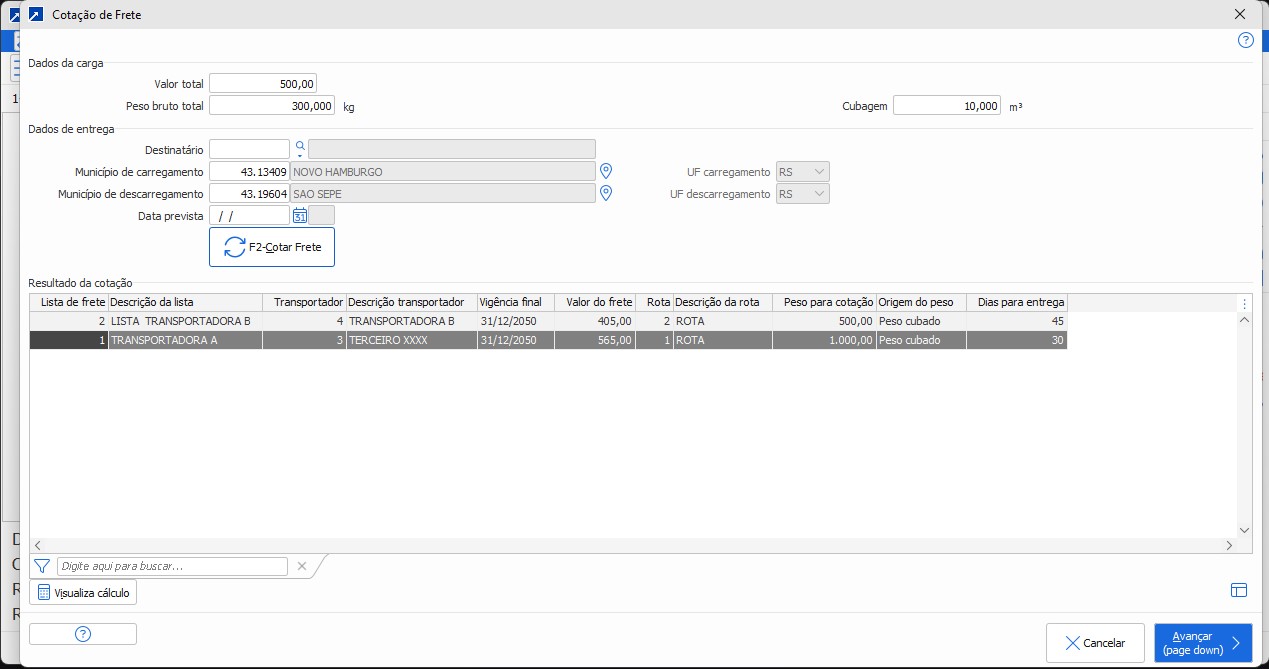Expand UF descarregamento dropdown

819,194
